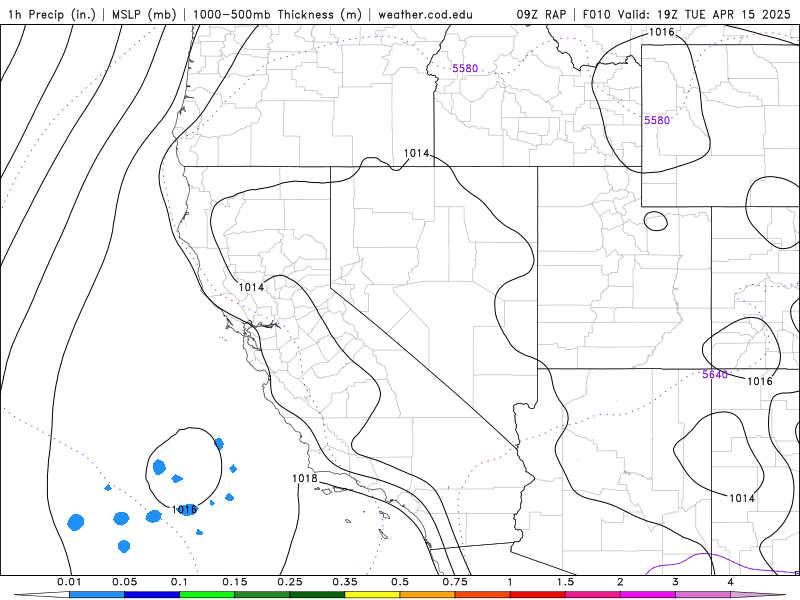Click the legend value 2
This screenshot has width=800, height=600.
[620, 582]
